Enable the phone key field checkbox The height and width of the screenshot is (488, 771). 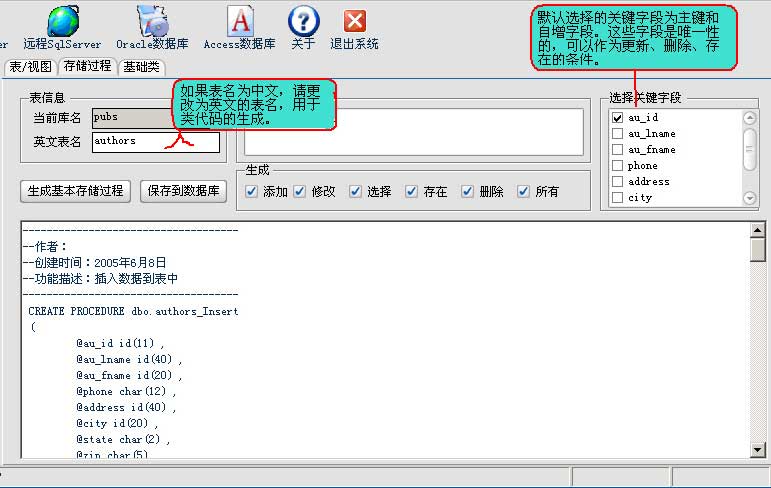(x=618, y=166)
